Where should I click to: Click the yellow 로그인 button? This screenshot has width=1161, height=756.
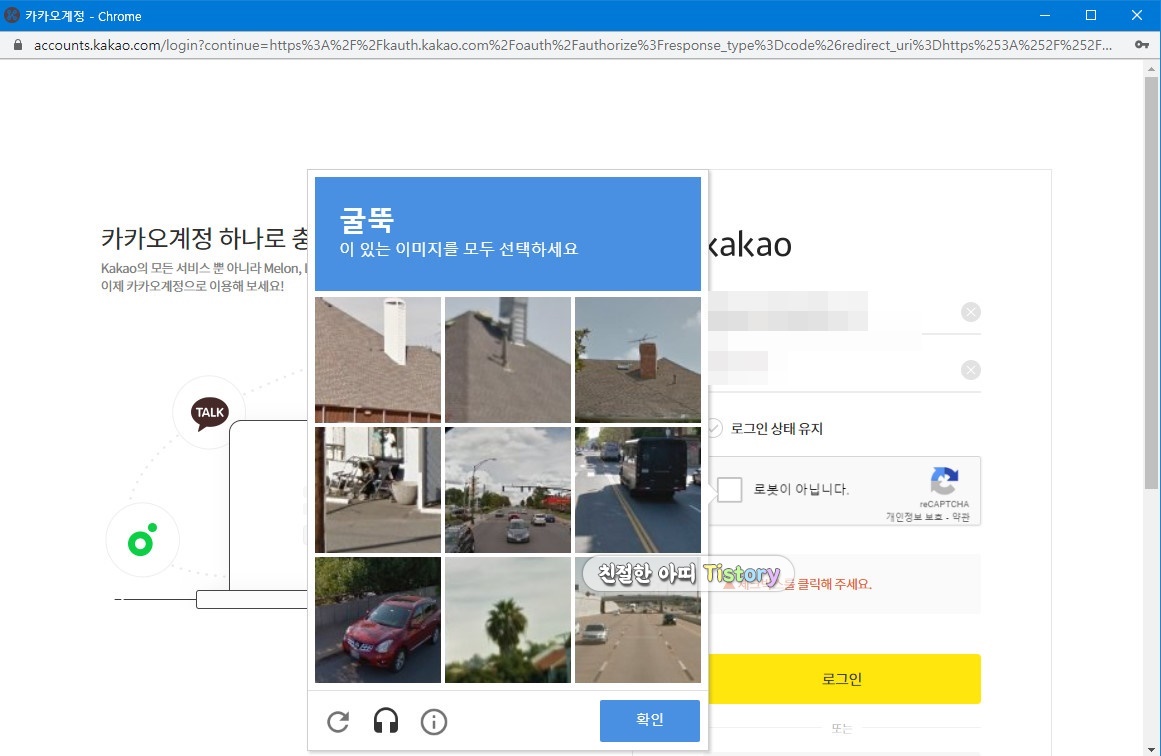coord(844,679)
